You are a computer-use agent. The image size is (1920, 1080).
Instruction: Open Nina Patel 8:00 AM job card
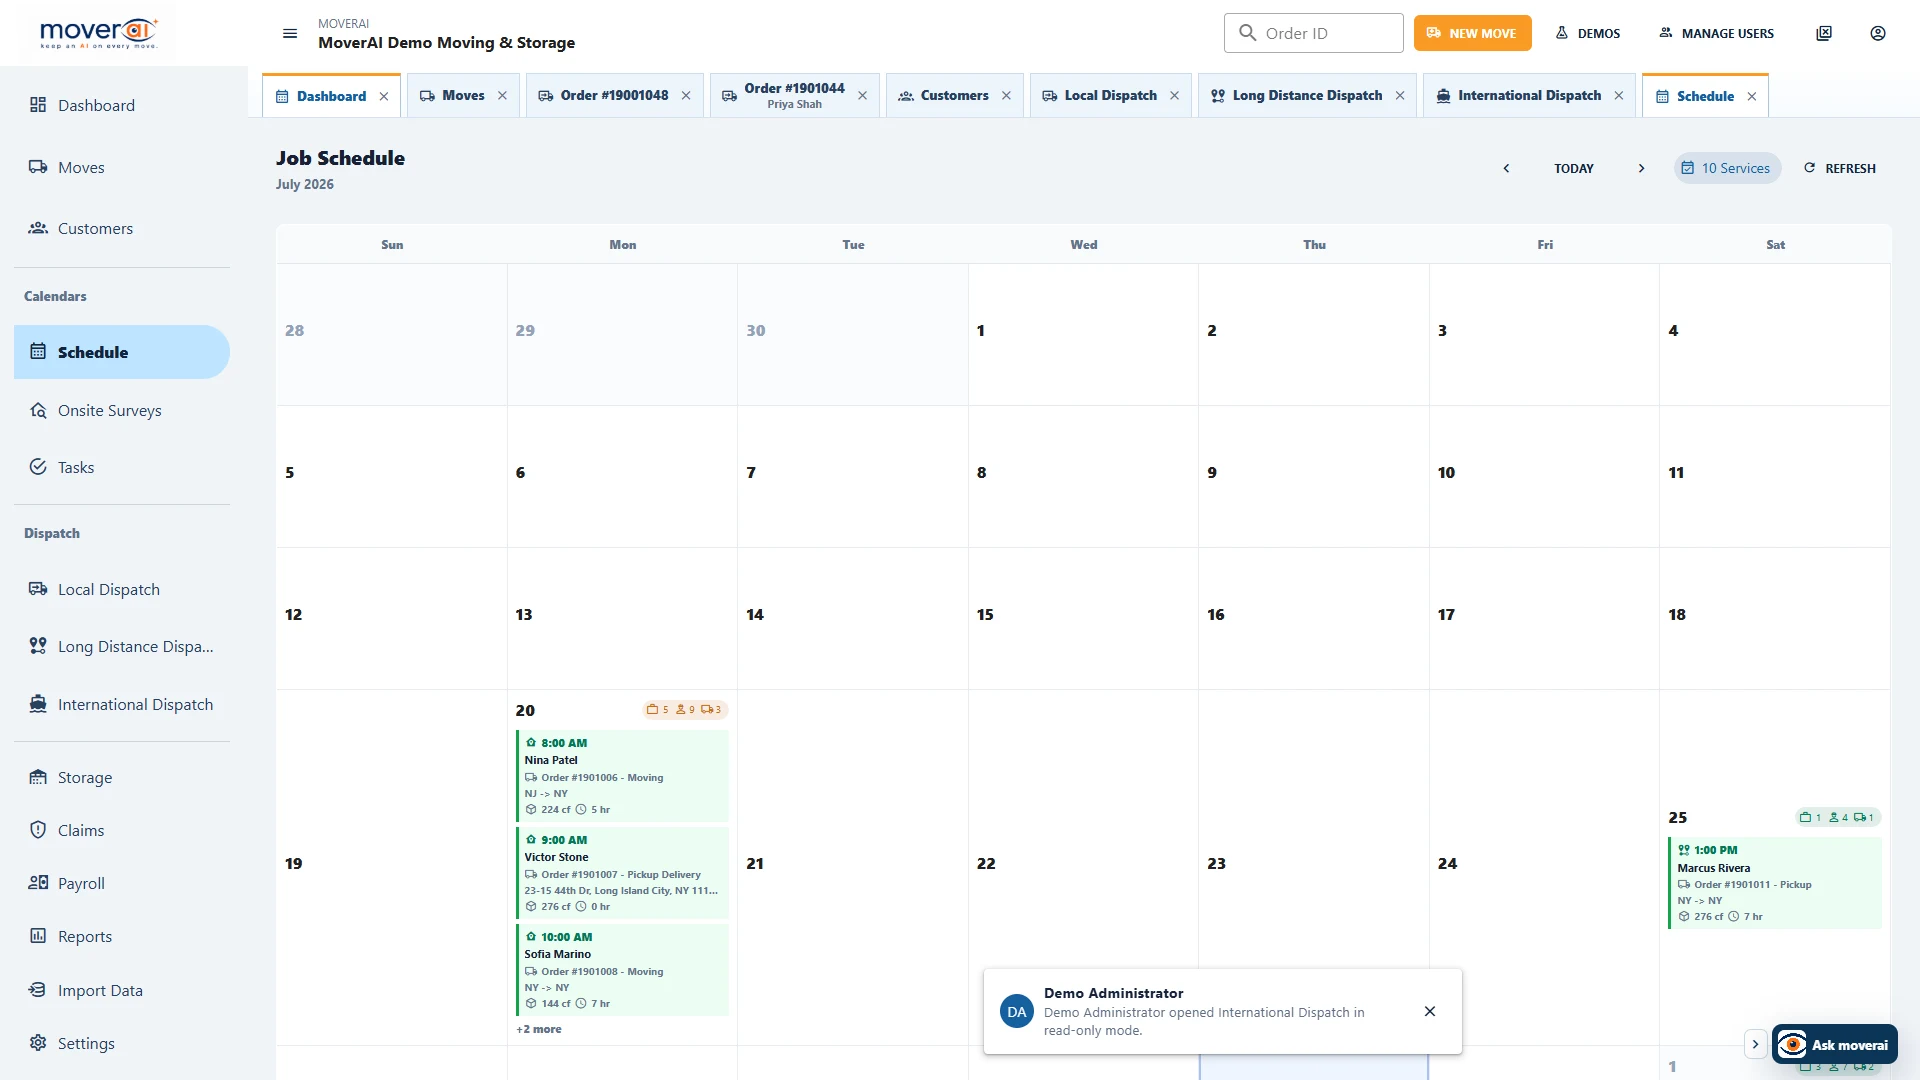coord(622,776)
